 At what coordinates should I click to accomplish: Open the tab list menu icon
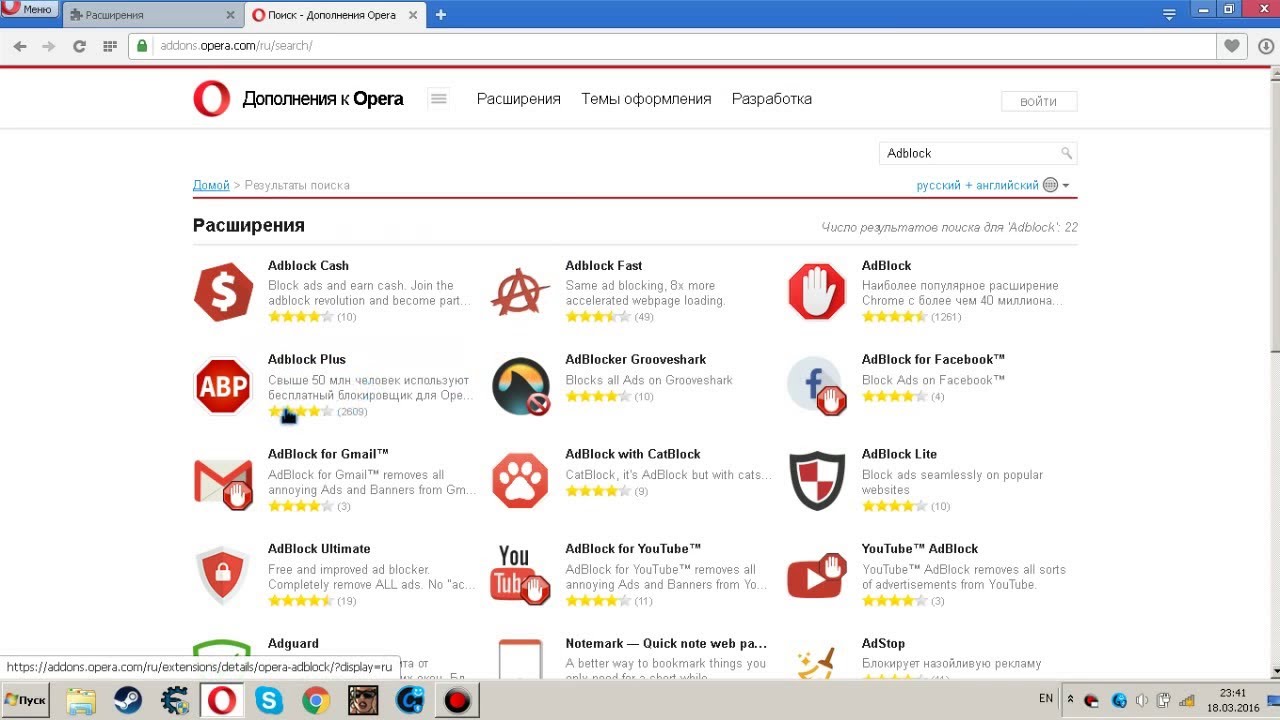pos(1170,14)
